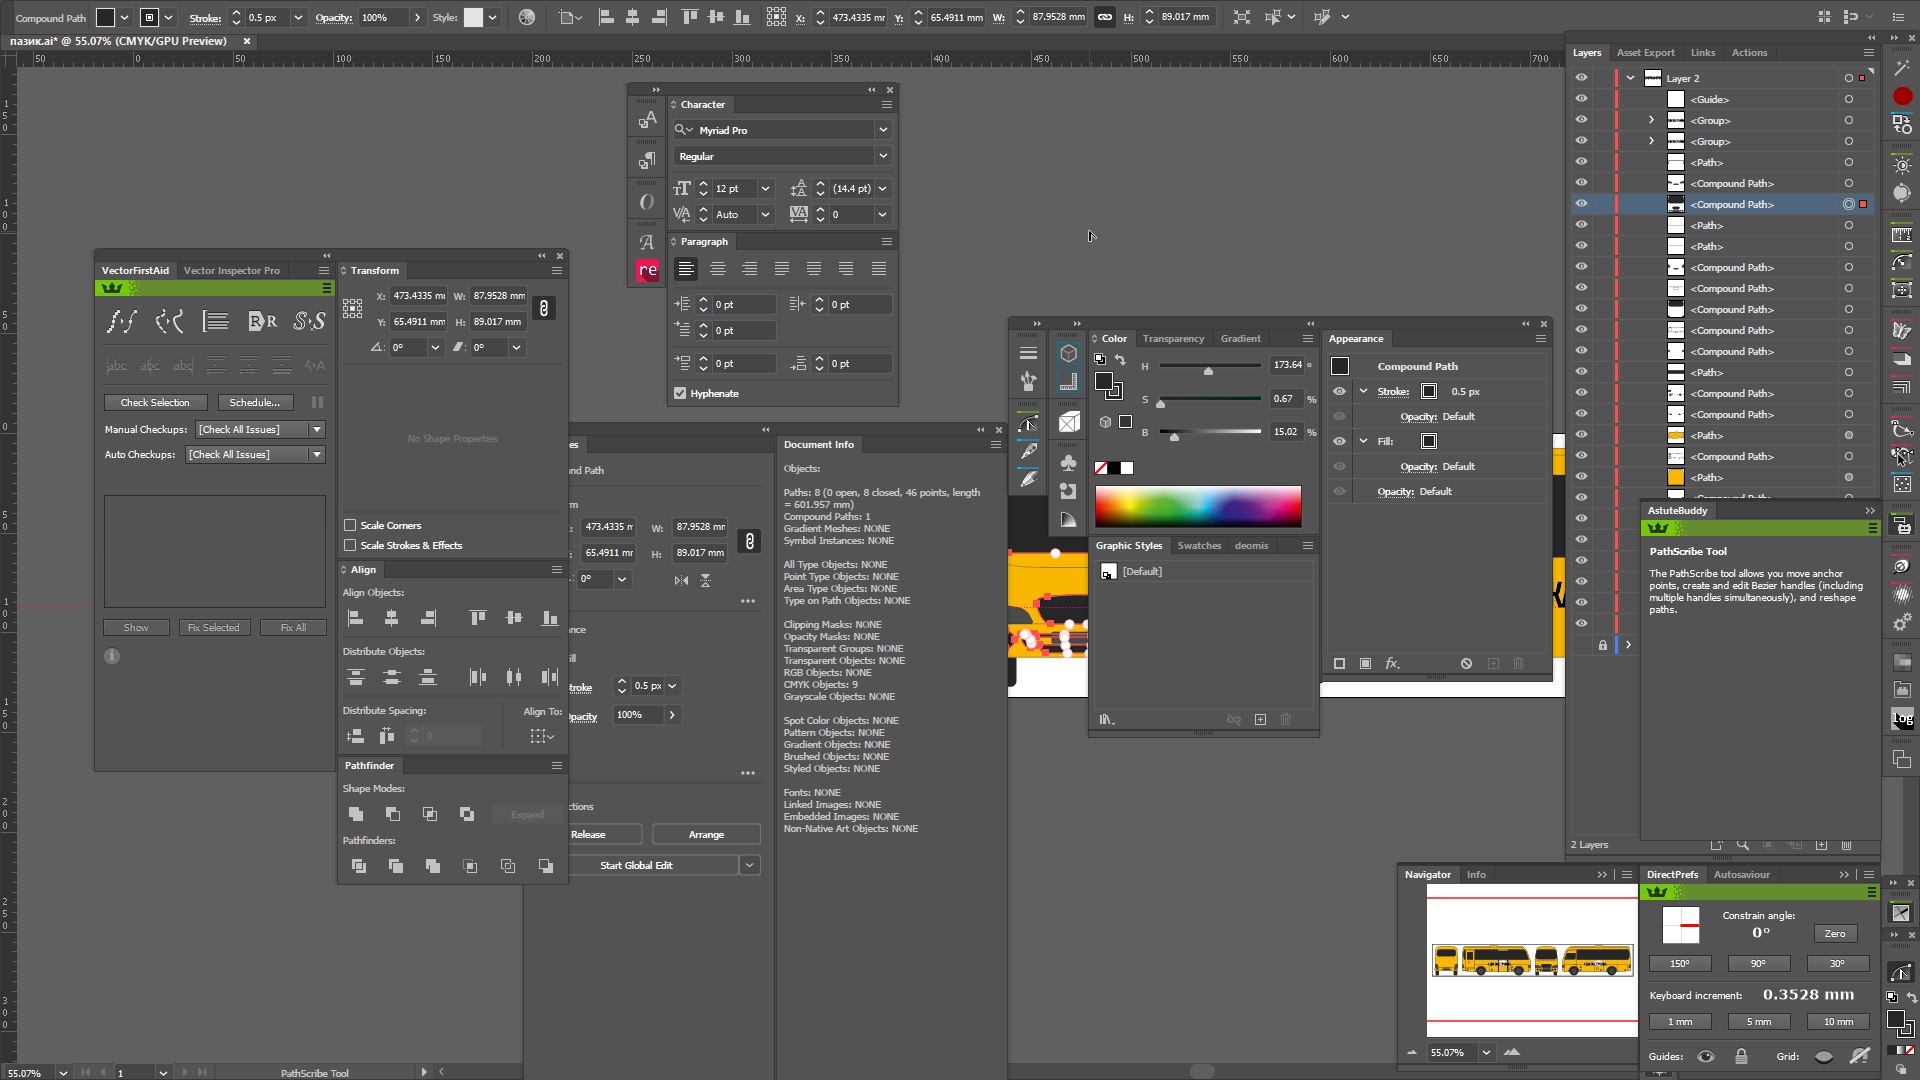The width and height of the screenshot is (1920, 1080).
Task: Open the font family dropdown Myriad Pro
Action: (x=883, y=130)
